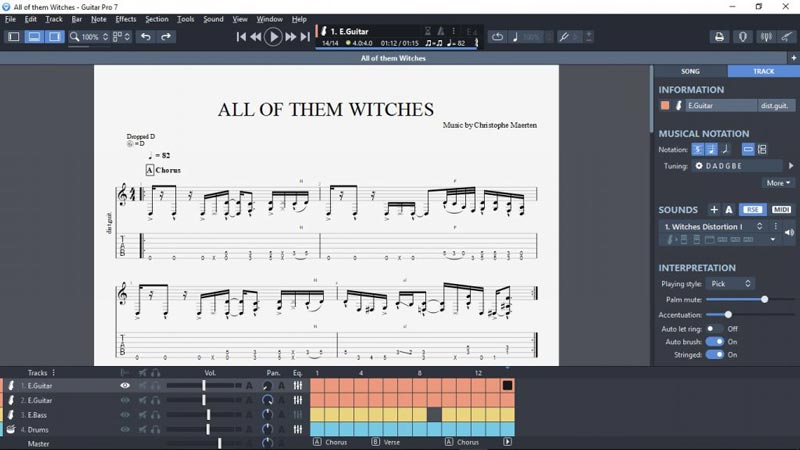Toggle Auto let ring switch

tap(714, 329)
